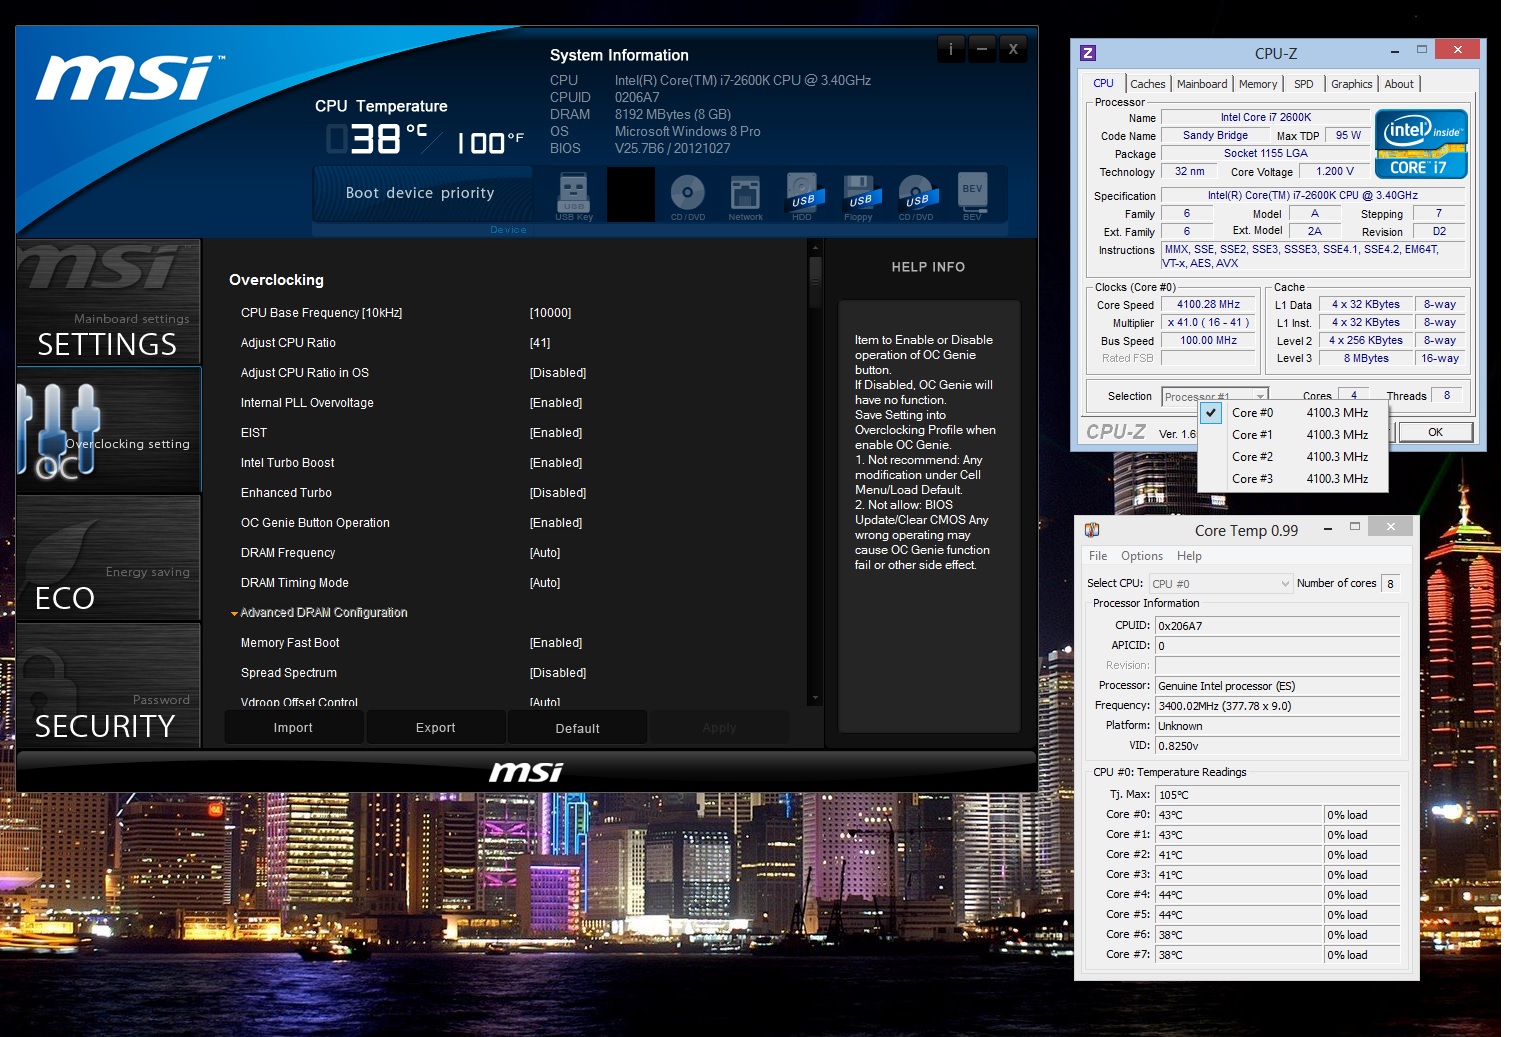Open the Processor selection dropdown in CPU-Z

tap(1215, 396)
